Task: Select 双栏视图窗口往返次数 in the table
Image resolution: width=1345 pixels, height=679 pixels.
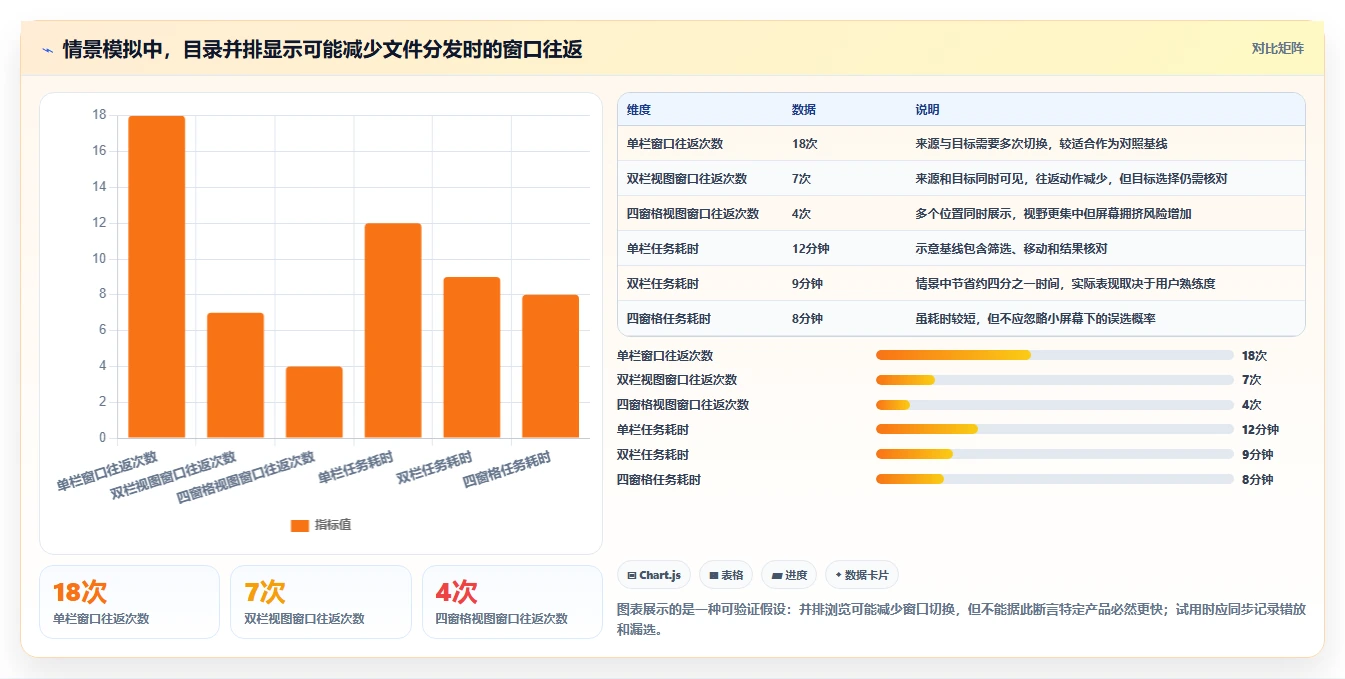Action: click(687, 179)
